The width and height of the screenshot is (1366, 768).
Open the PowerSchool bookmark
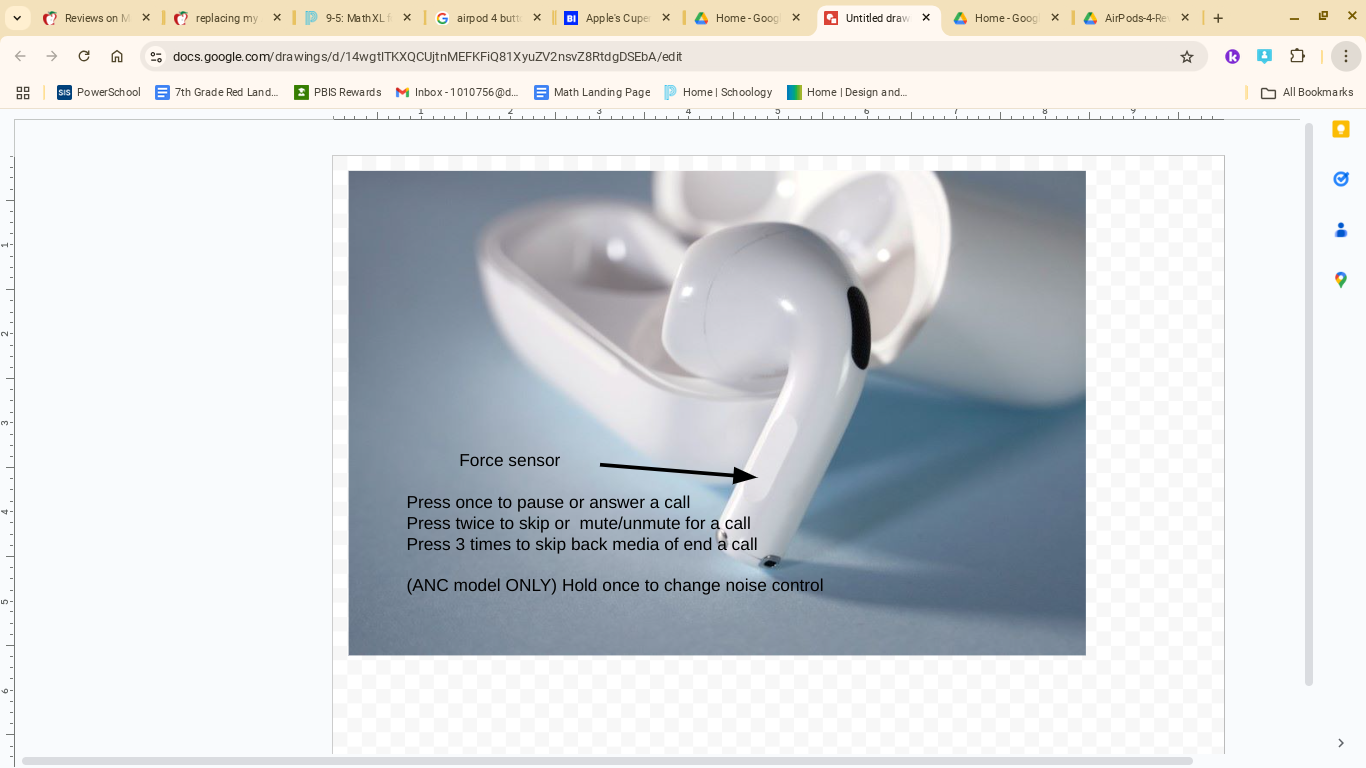click(x=99, y=92)
